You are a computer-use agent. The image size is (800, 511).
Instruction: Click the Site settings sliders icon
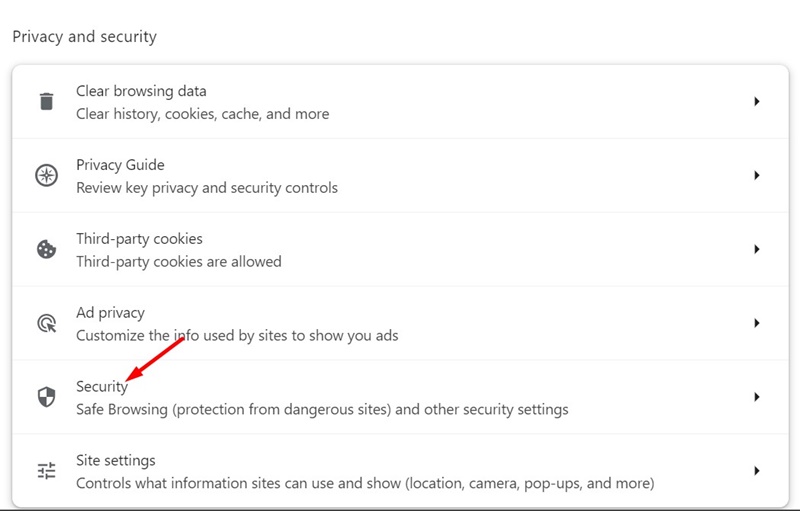click(46, 471)
